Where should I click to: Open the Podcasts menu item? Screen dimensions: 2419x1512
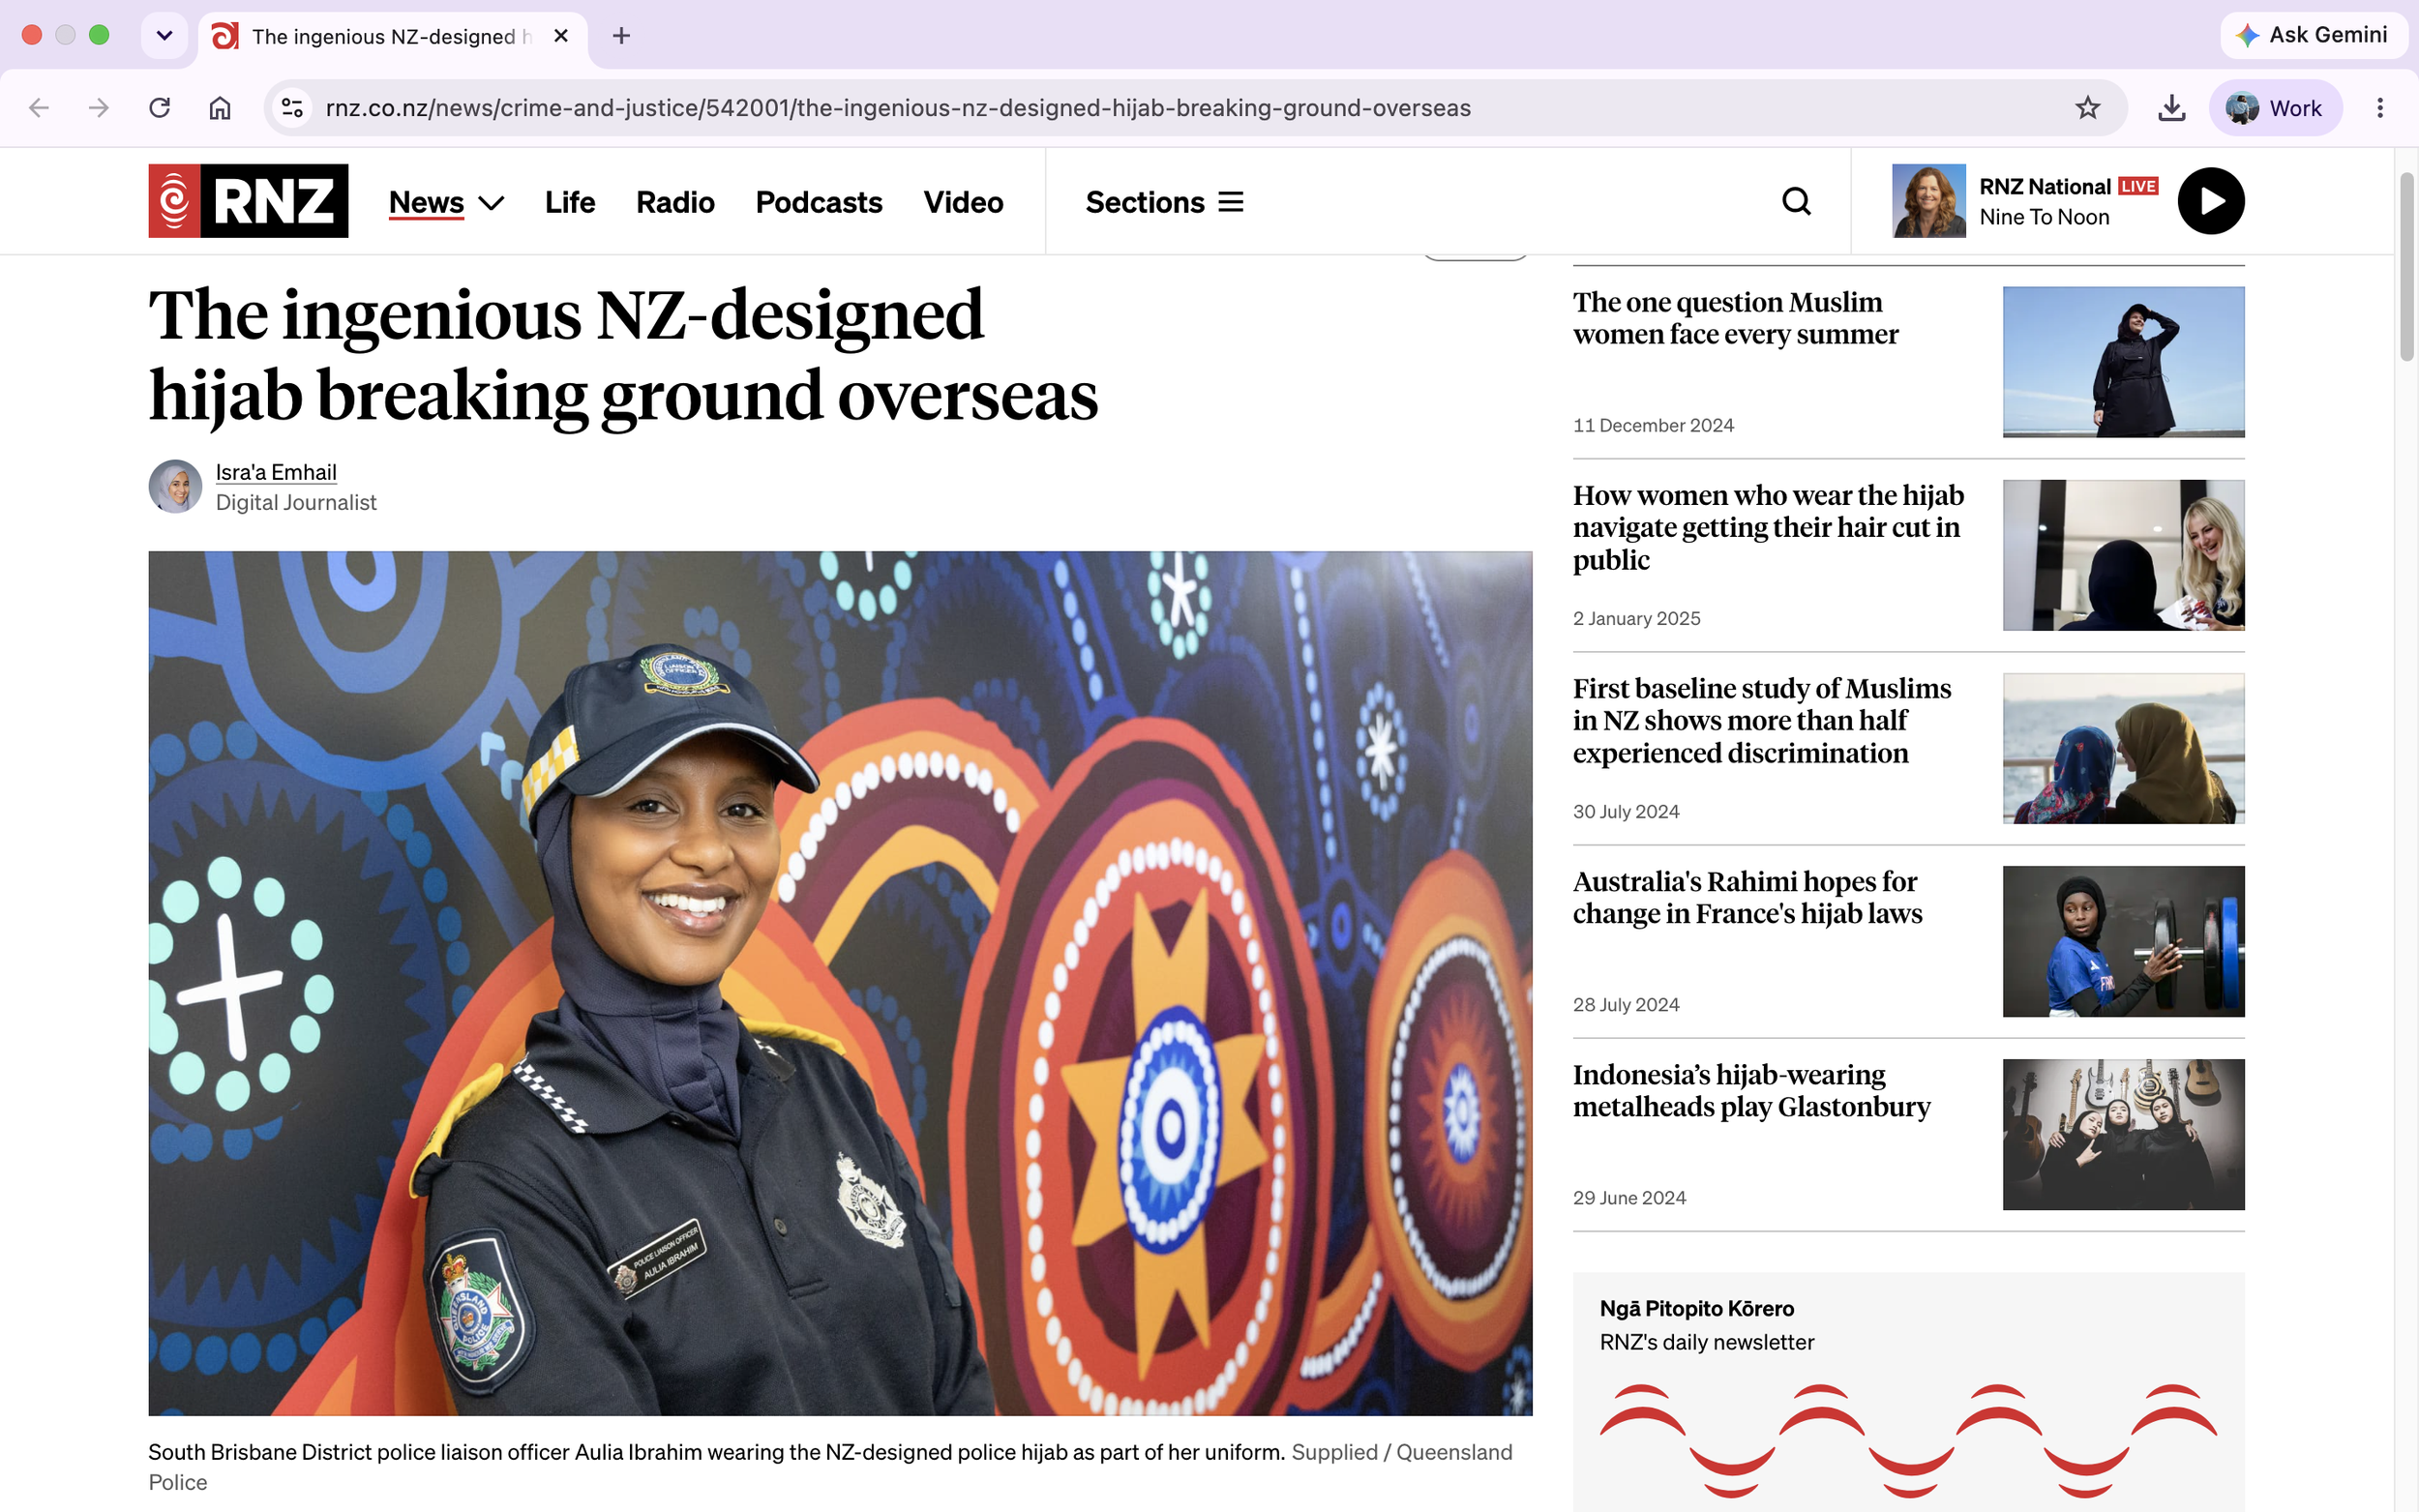tap(819, 202)
